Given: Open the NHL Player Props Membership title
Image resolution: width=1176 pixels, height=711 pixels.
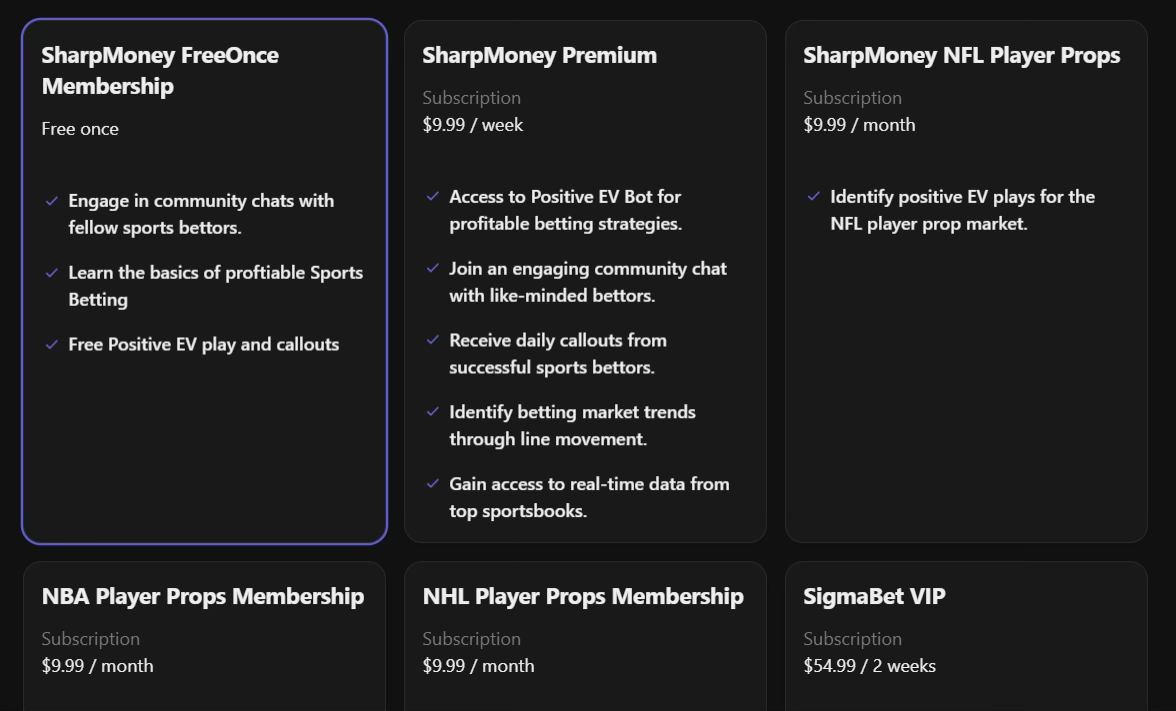Looking at the screenshot, I should [583, 596].
